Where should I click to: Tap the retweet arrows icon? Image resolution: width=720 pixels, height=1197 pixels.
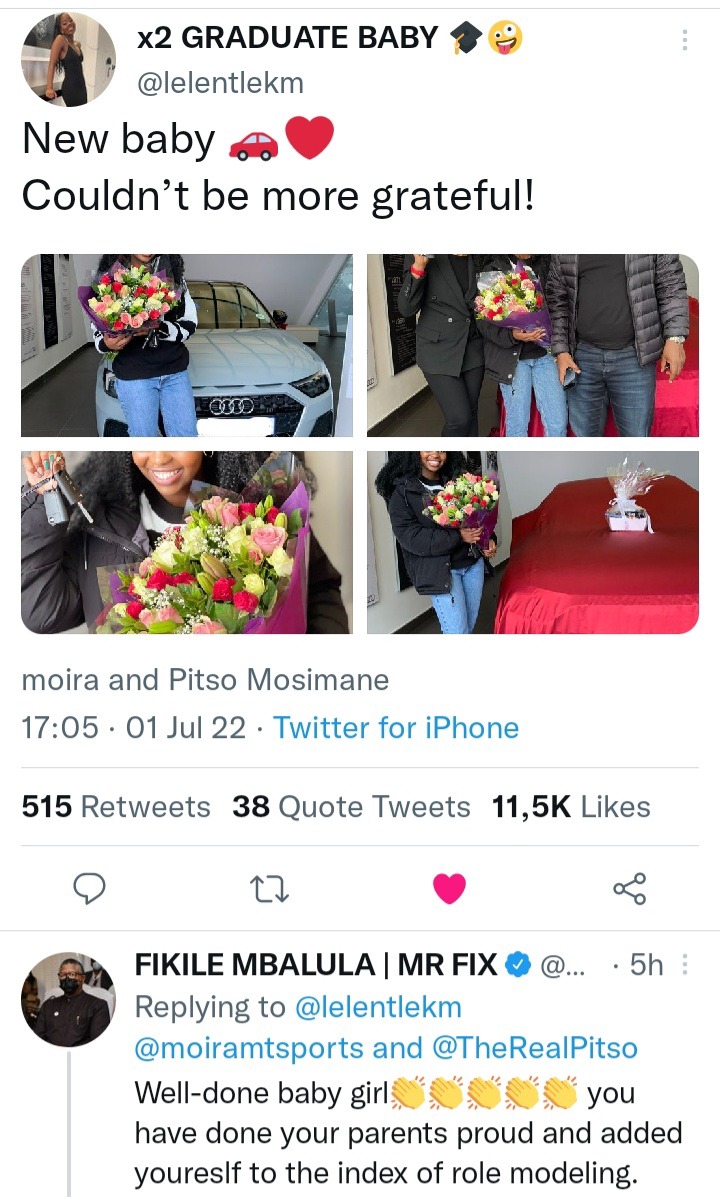pyautogui.click(x=270, y=889)
